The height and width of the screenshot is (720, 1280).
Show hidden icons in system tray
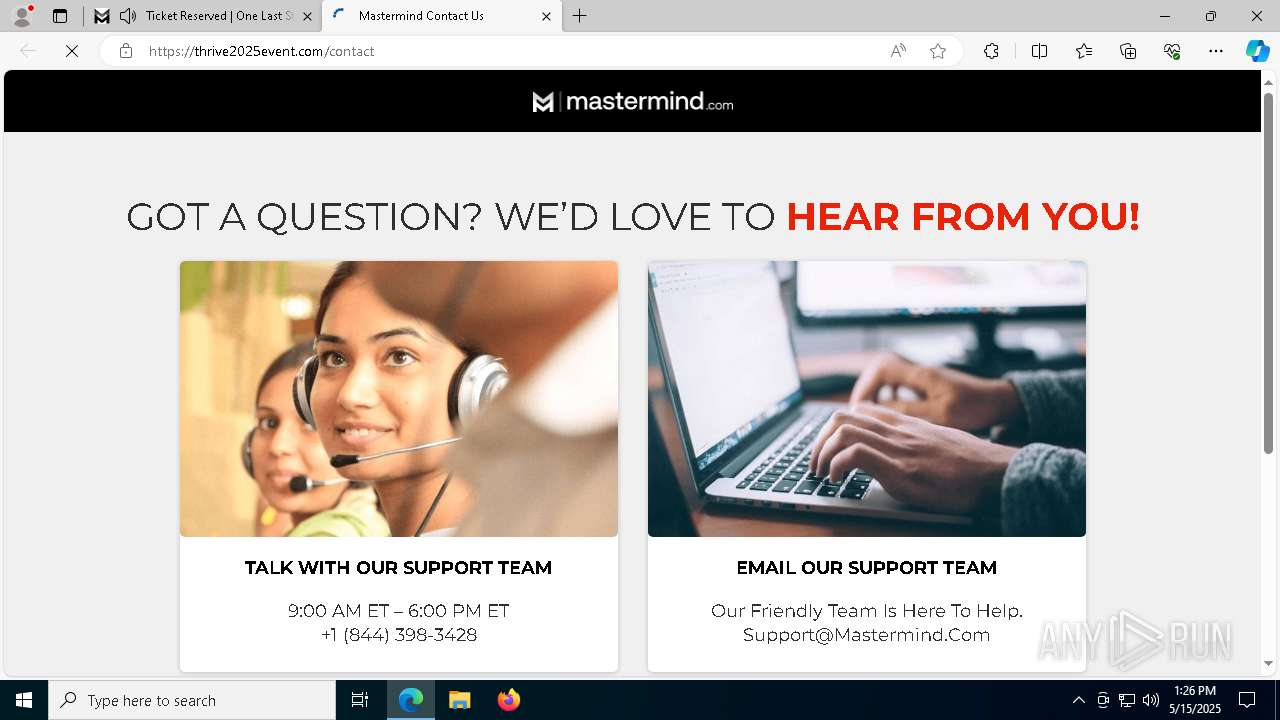coord(1078,700)
